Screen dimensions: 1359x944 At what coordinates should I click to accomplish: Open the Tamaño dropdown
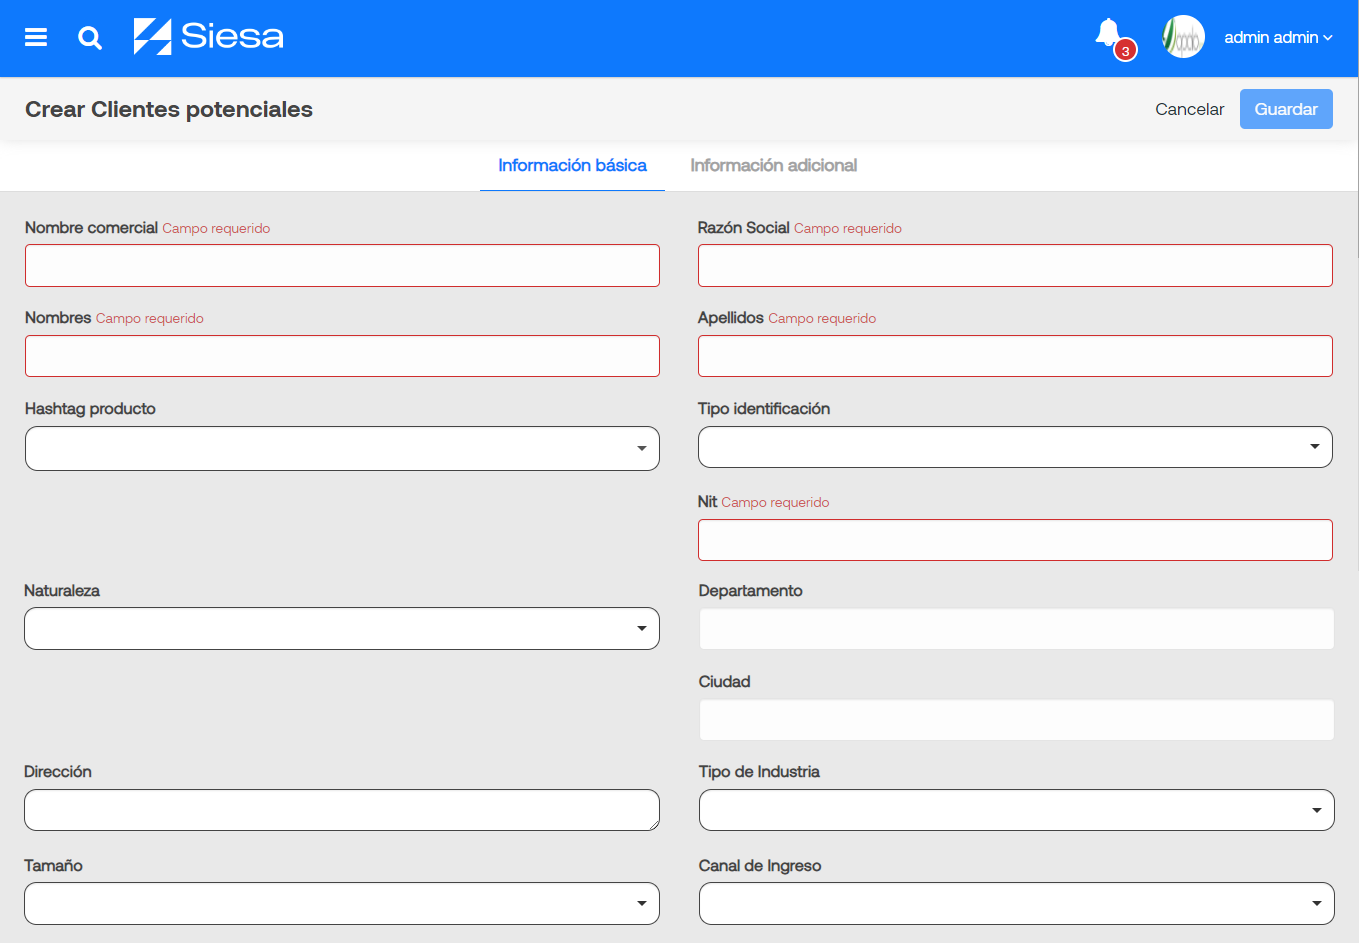coord(342,903)
